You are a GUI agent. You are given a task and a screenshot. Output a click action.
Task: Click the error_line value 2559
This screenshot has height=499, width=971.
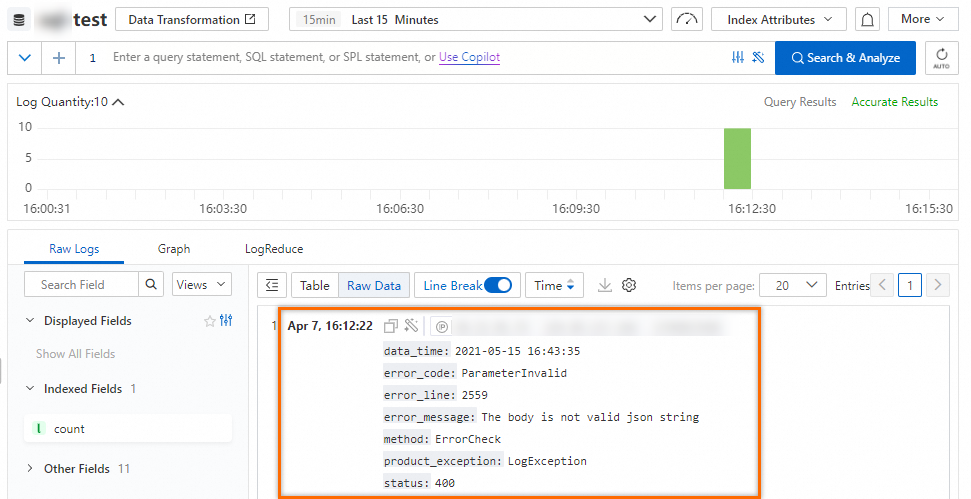point(474,395)
